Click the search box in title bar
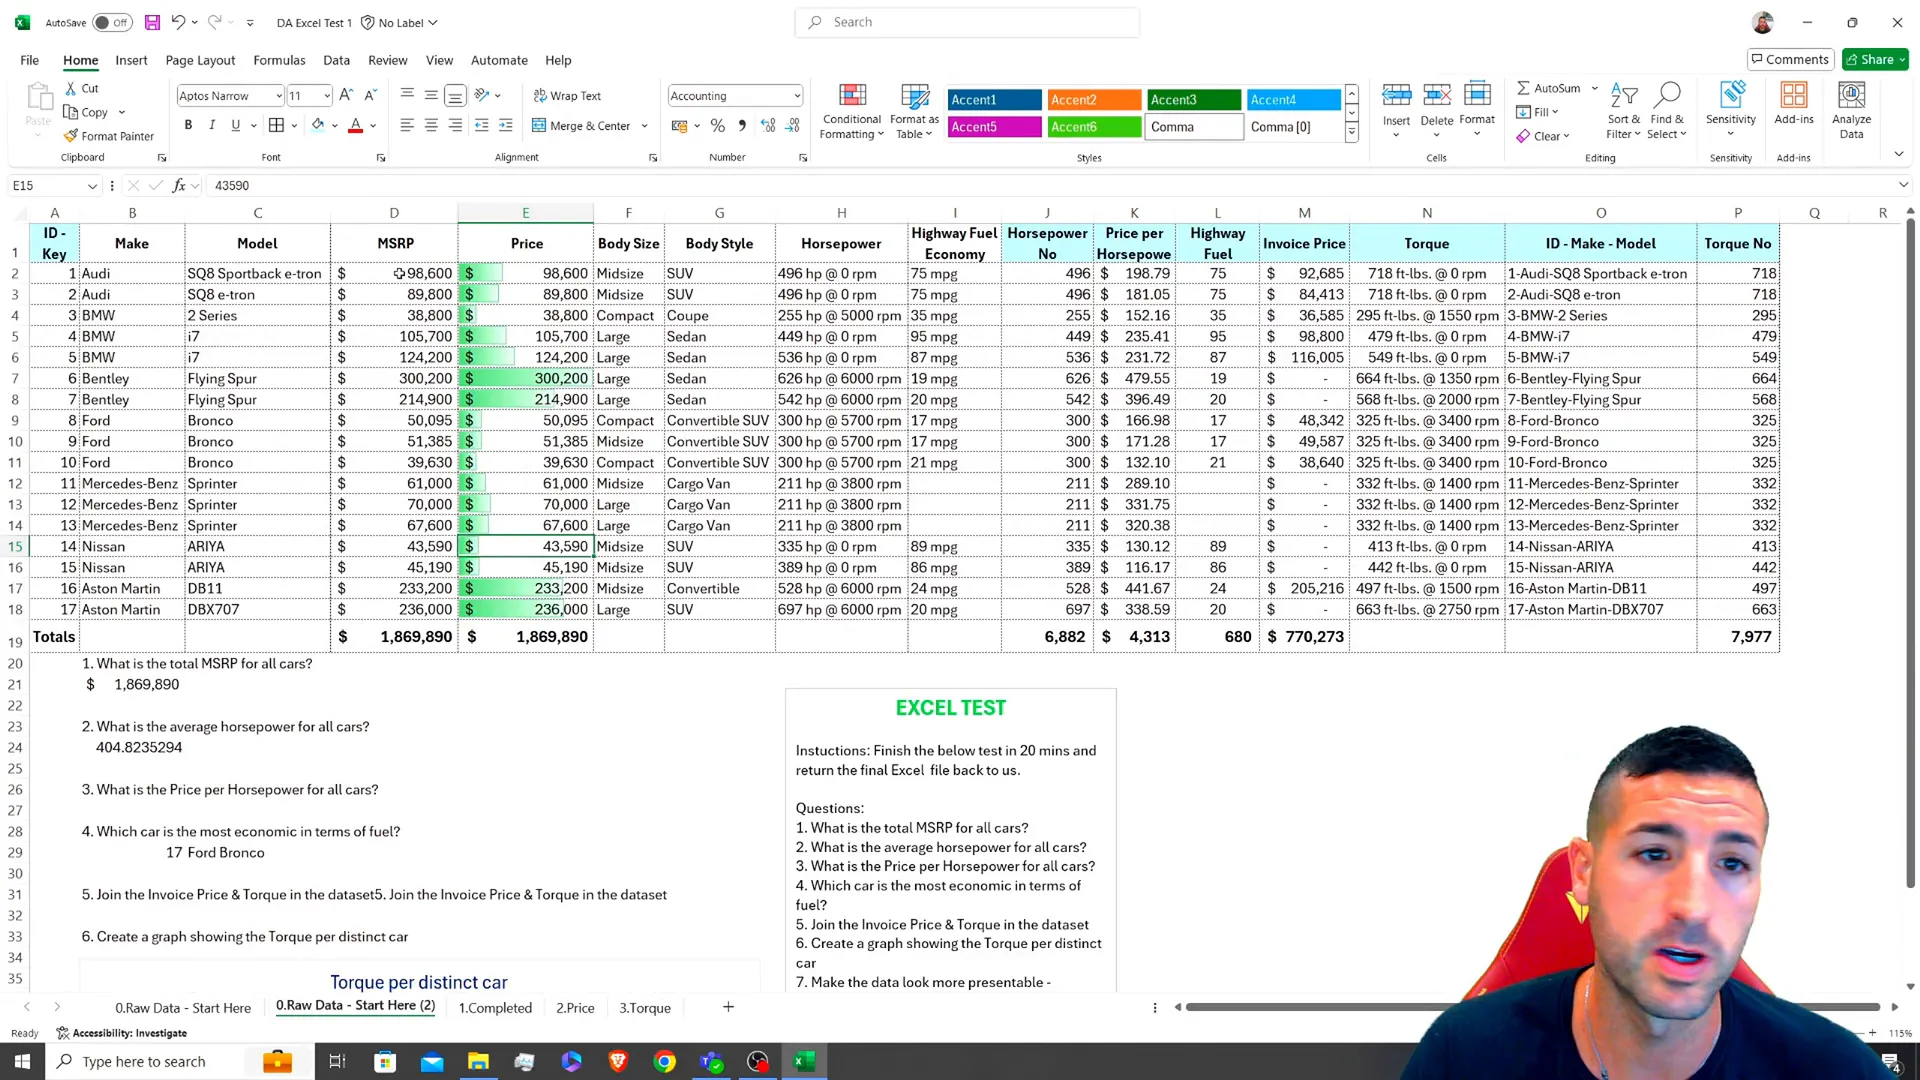 [967, 22]
